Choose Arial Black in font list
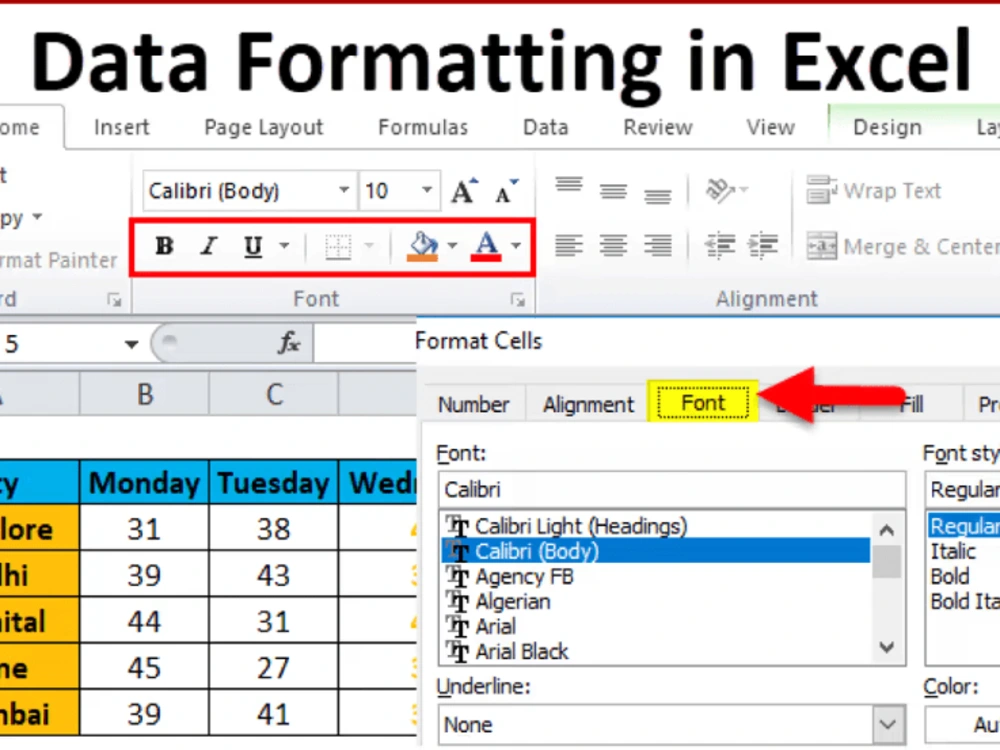Screen dimensions: 1000x750 (656, 651)
